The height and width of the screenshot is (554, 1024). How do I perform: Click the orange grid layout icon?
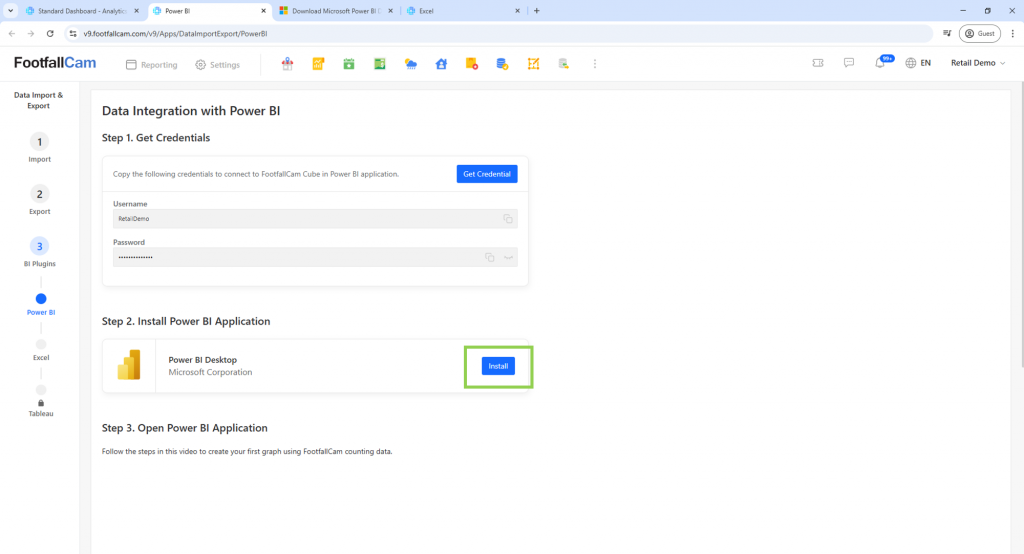click(x=534, y=63)
